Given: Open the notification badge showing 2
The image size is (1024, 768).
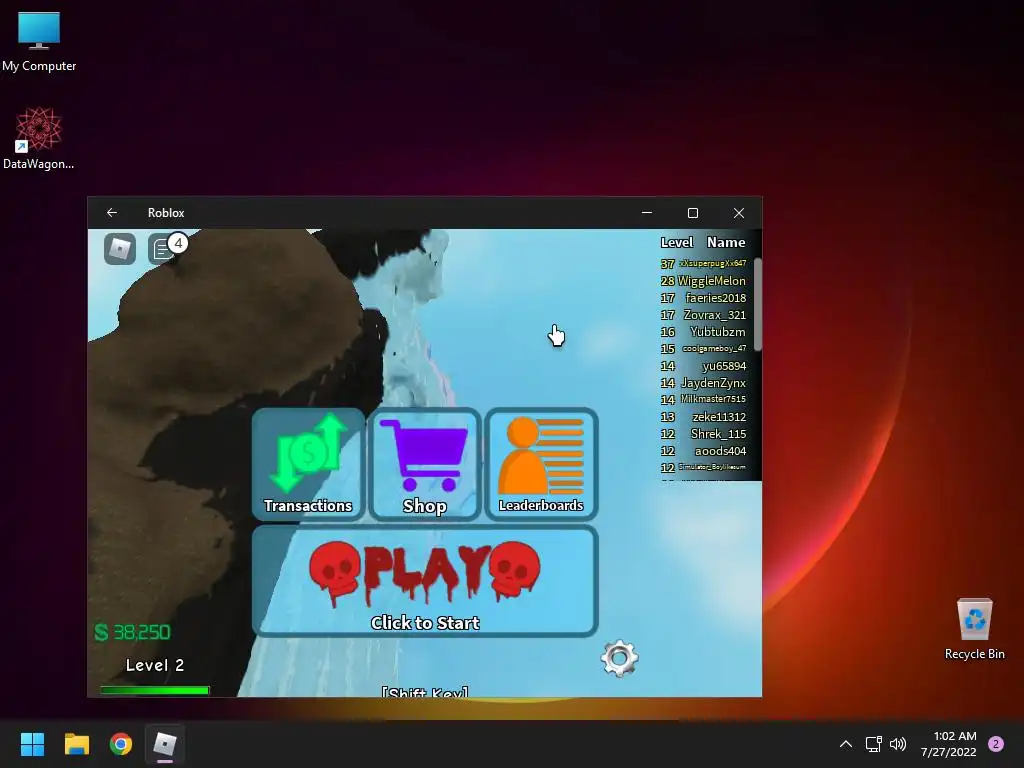Looking at the screenshot, I should coord(996,744).
